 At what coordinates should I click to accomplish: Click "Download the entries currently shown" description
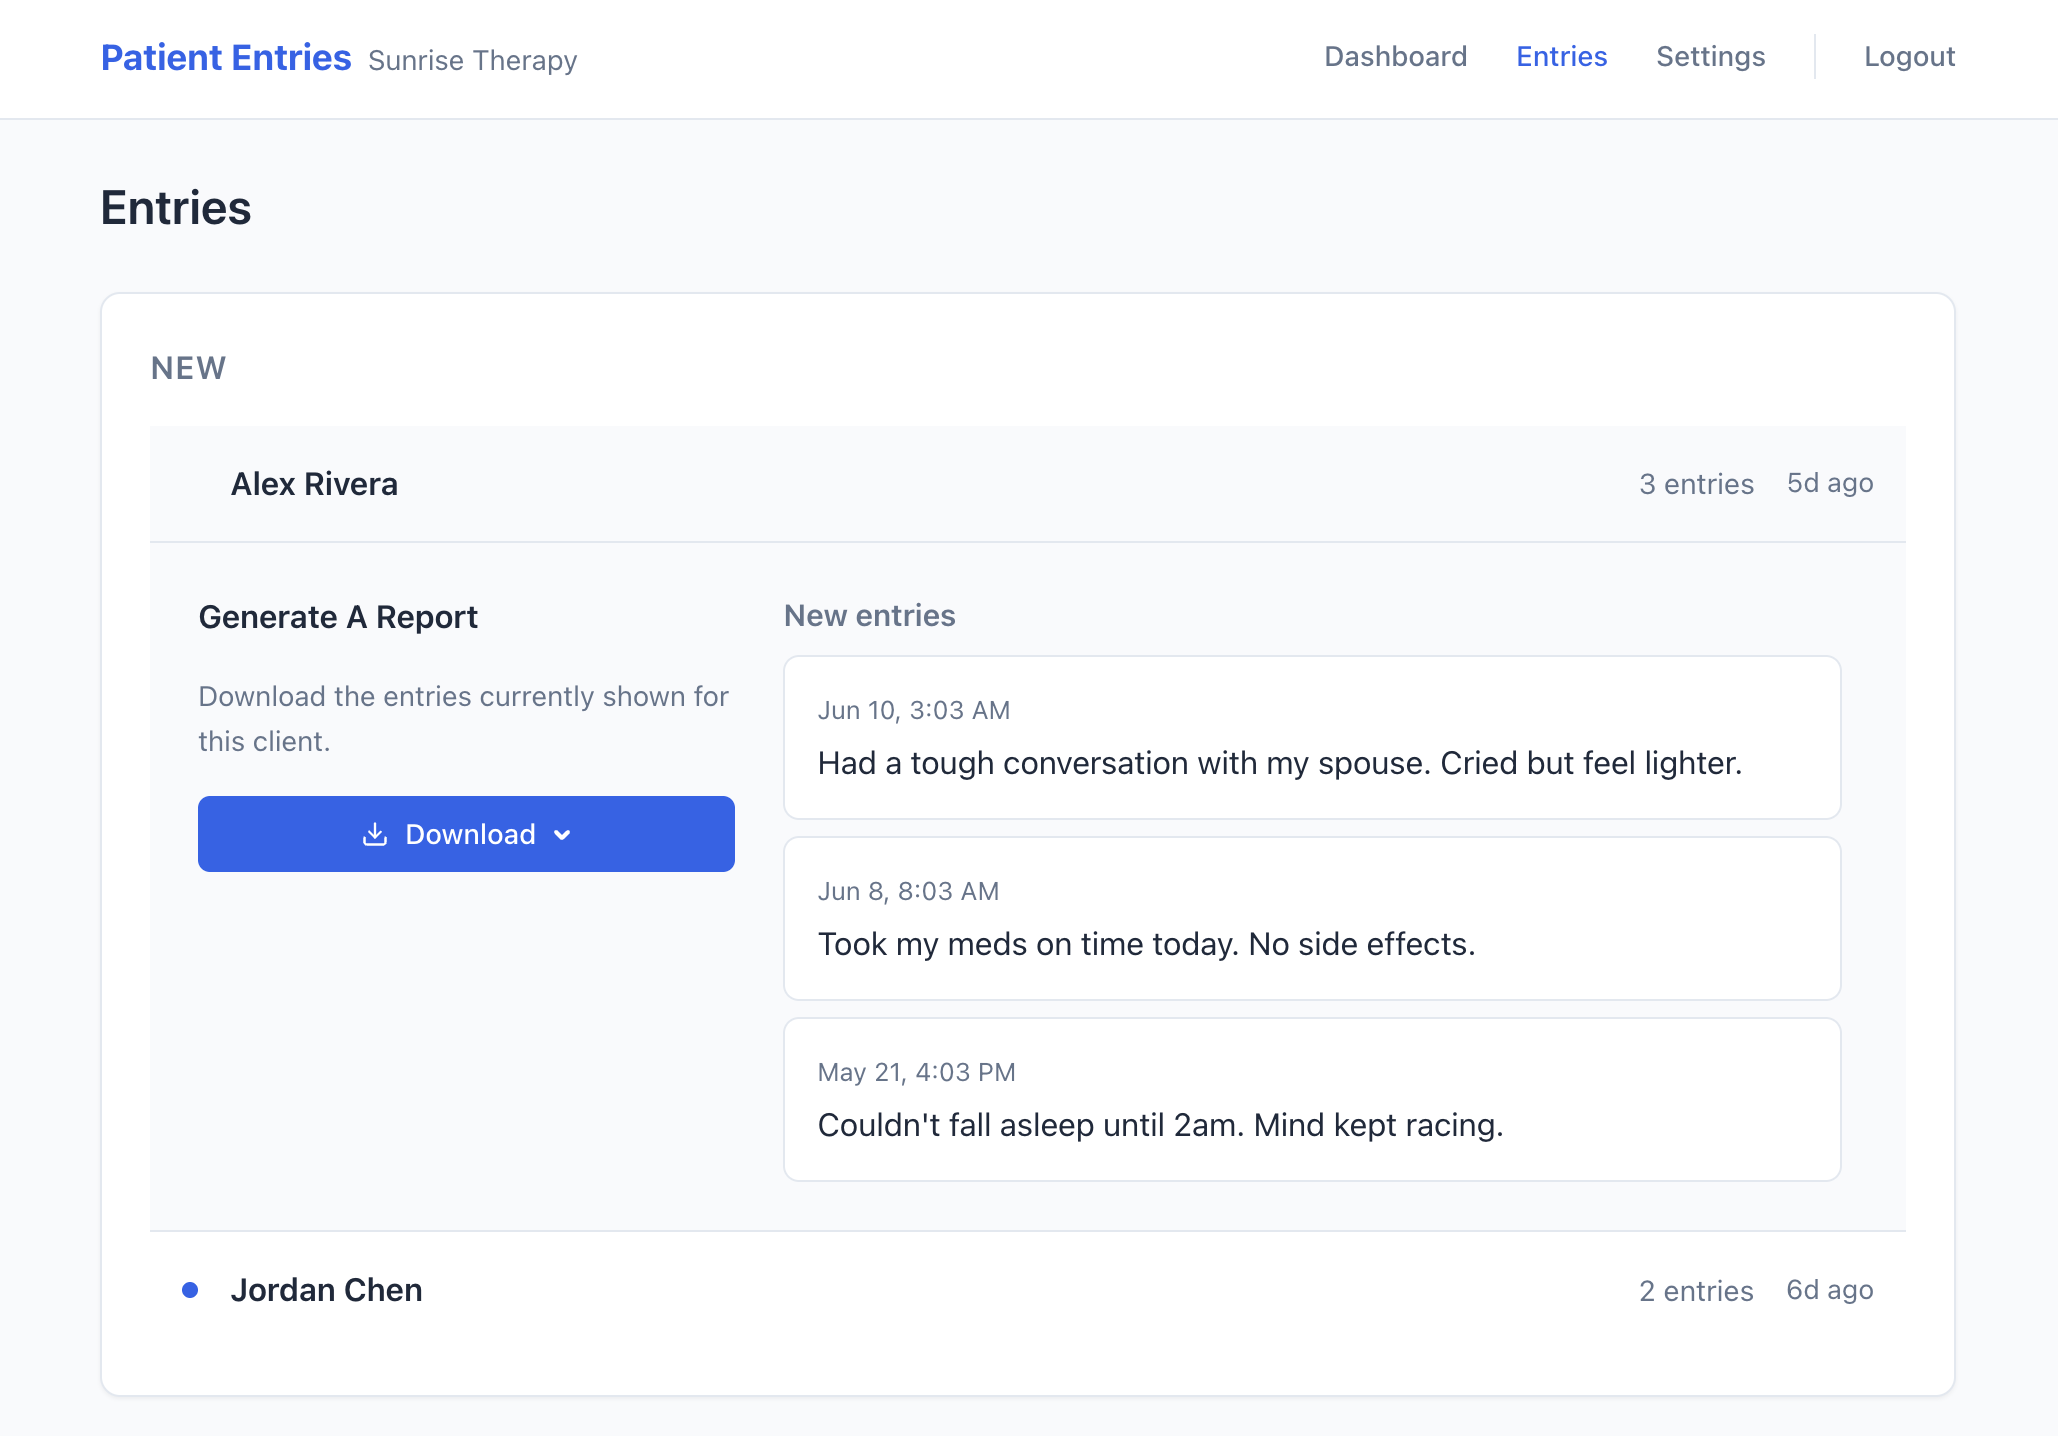pyautogui.click(x=464, y=719)
